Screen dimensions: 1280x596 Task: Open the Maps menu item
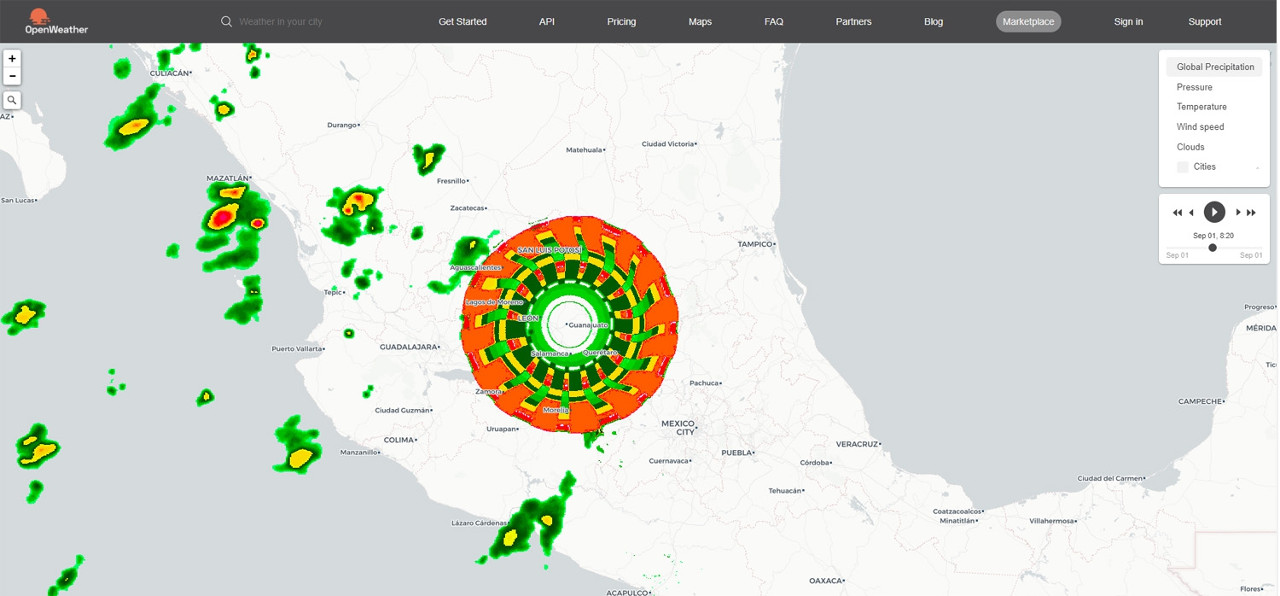click(x=700, y=21)
